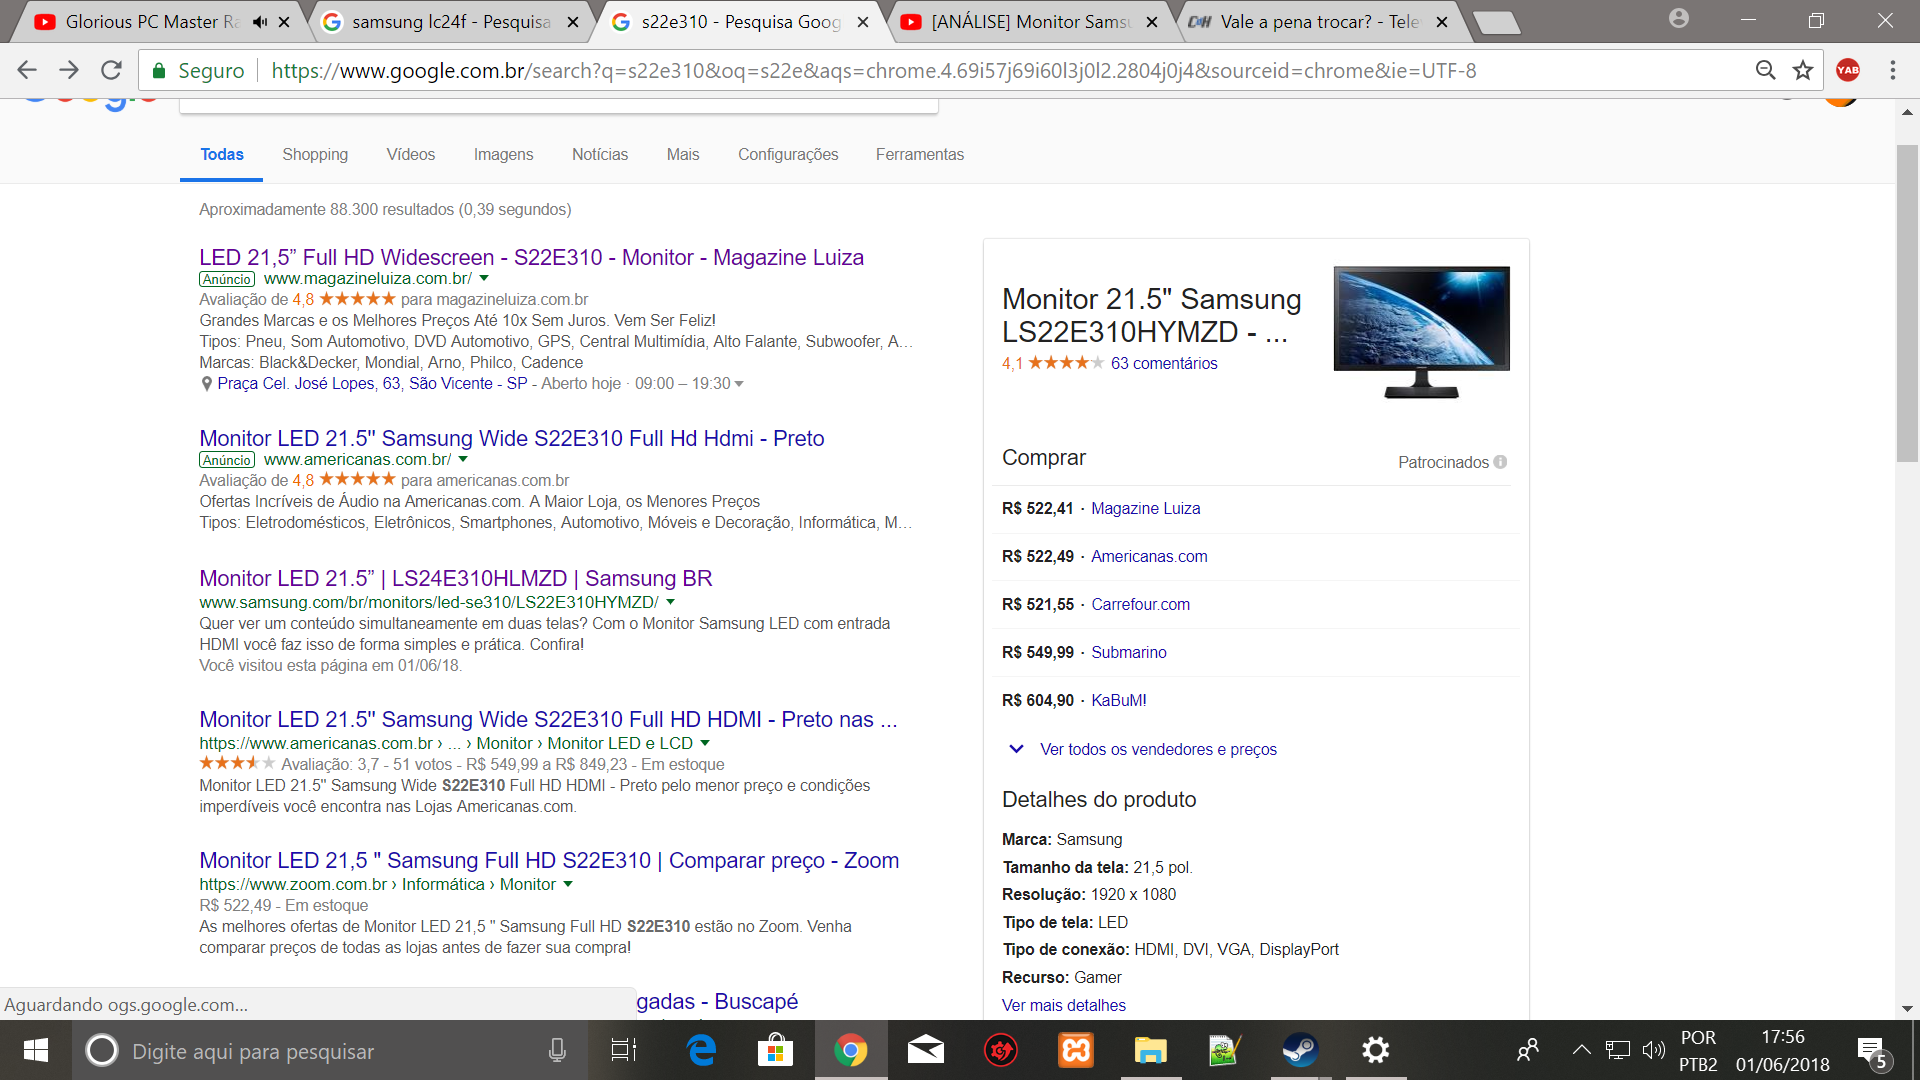Viewport: 1920px width, 1080px height.
Task: Click the Samsung monitor product thumbnail
Action: coord(1422,332)
